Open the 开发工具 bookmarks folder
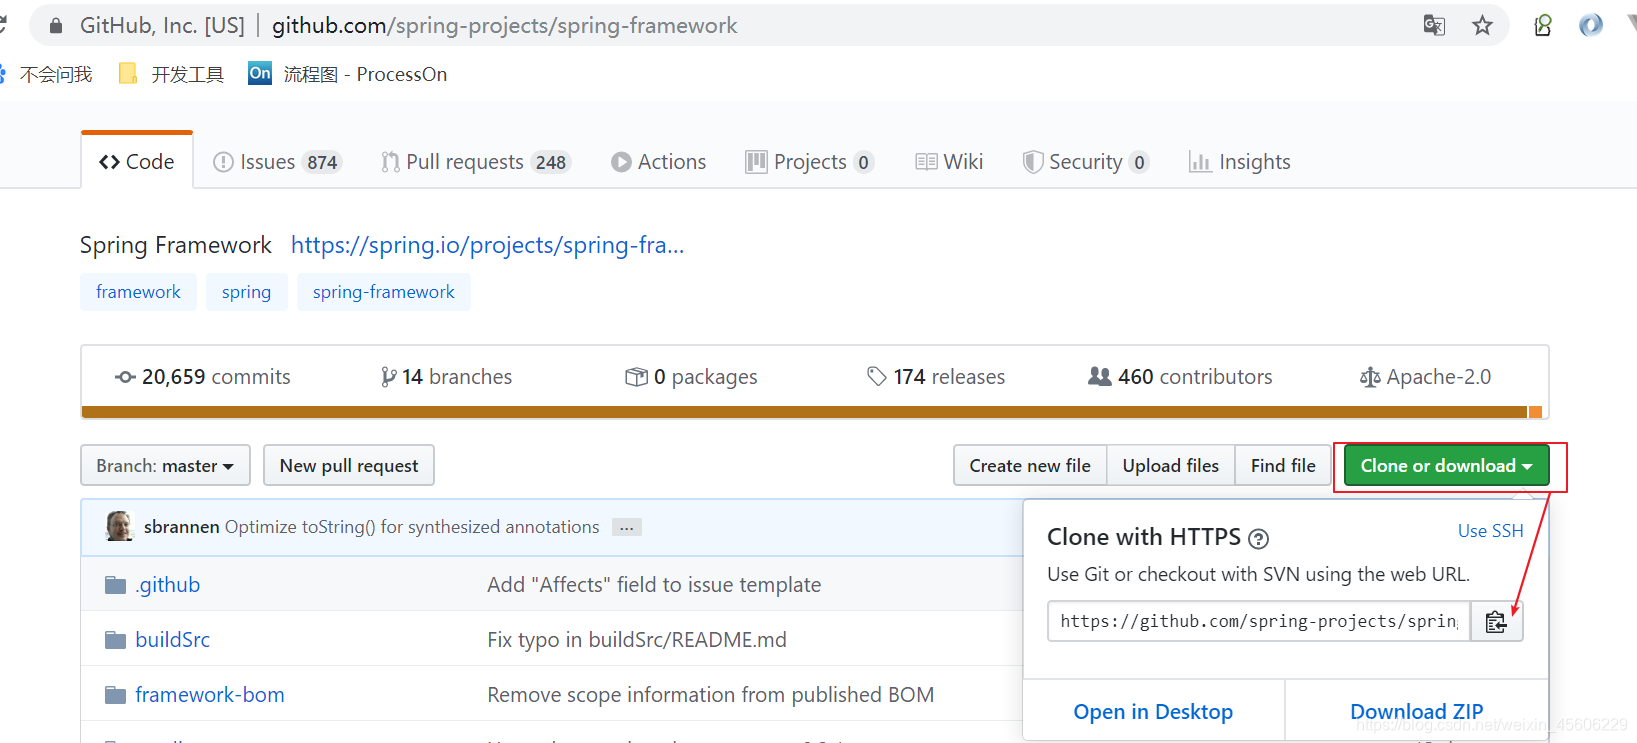Viewport: 1637px width, 743px height. (171, 74)
